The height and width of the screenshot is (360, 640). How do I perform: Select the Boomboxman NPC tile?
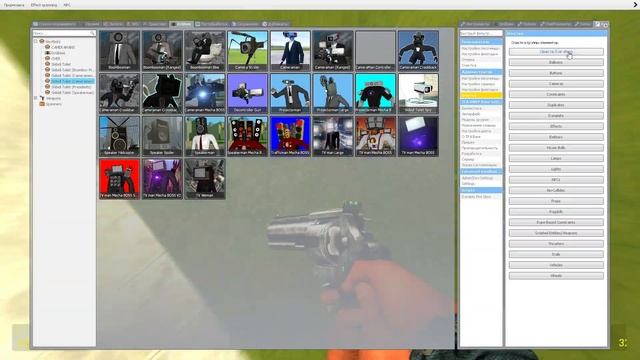[x=119, y=51]
